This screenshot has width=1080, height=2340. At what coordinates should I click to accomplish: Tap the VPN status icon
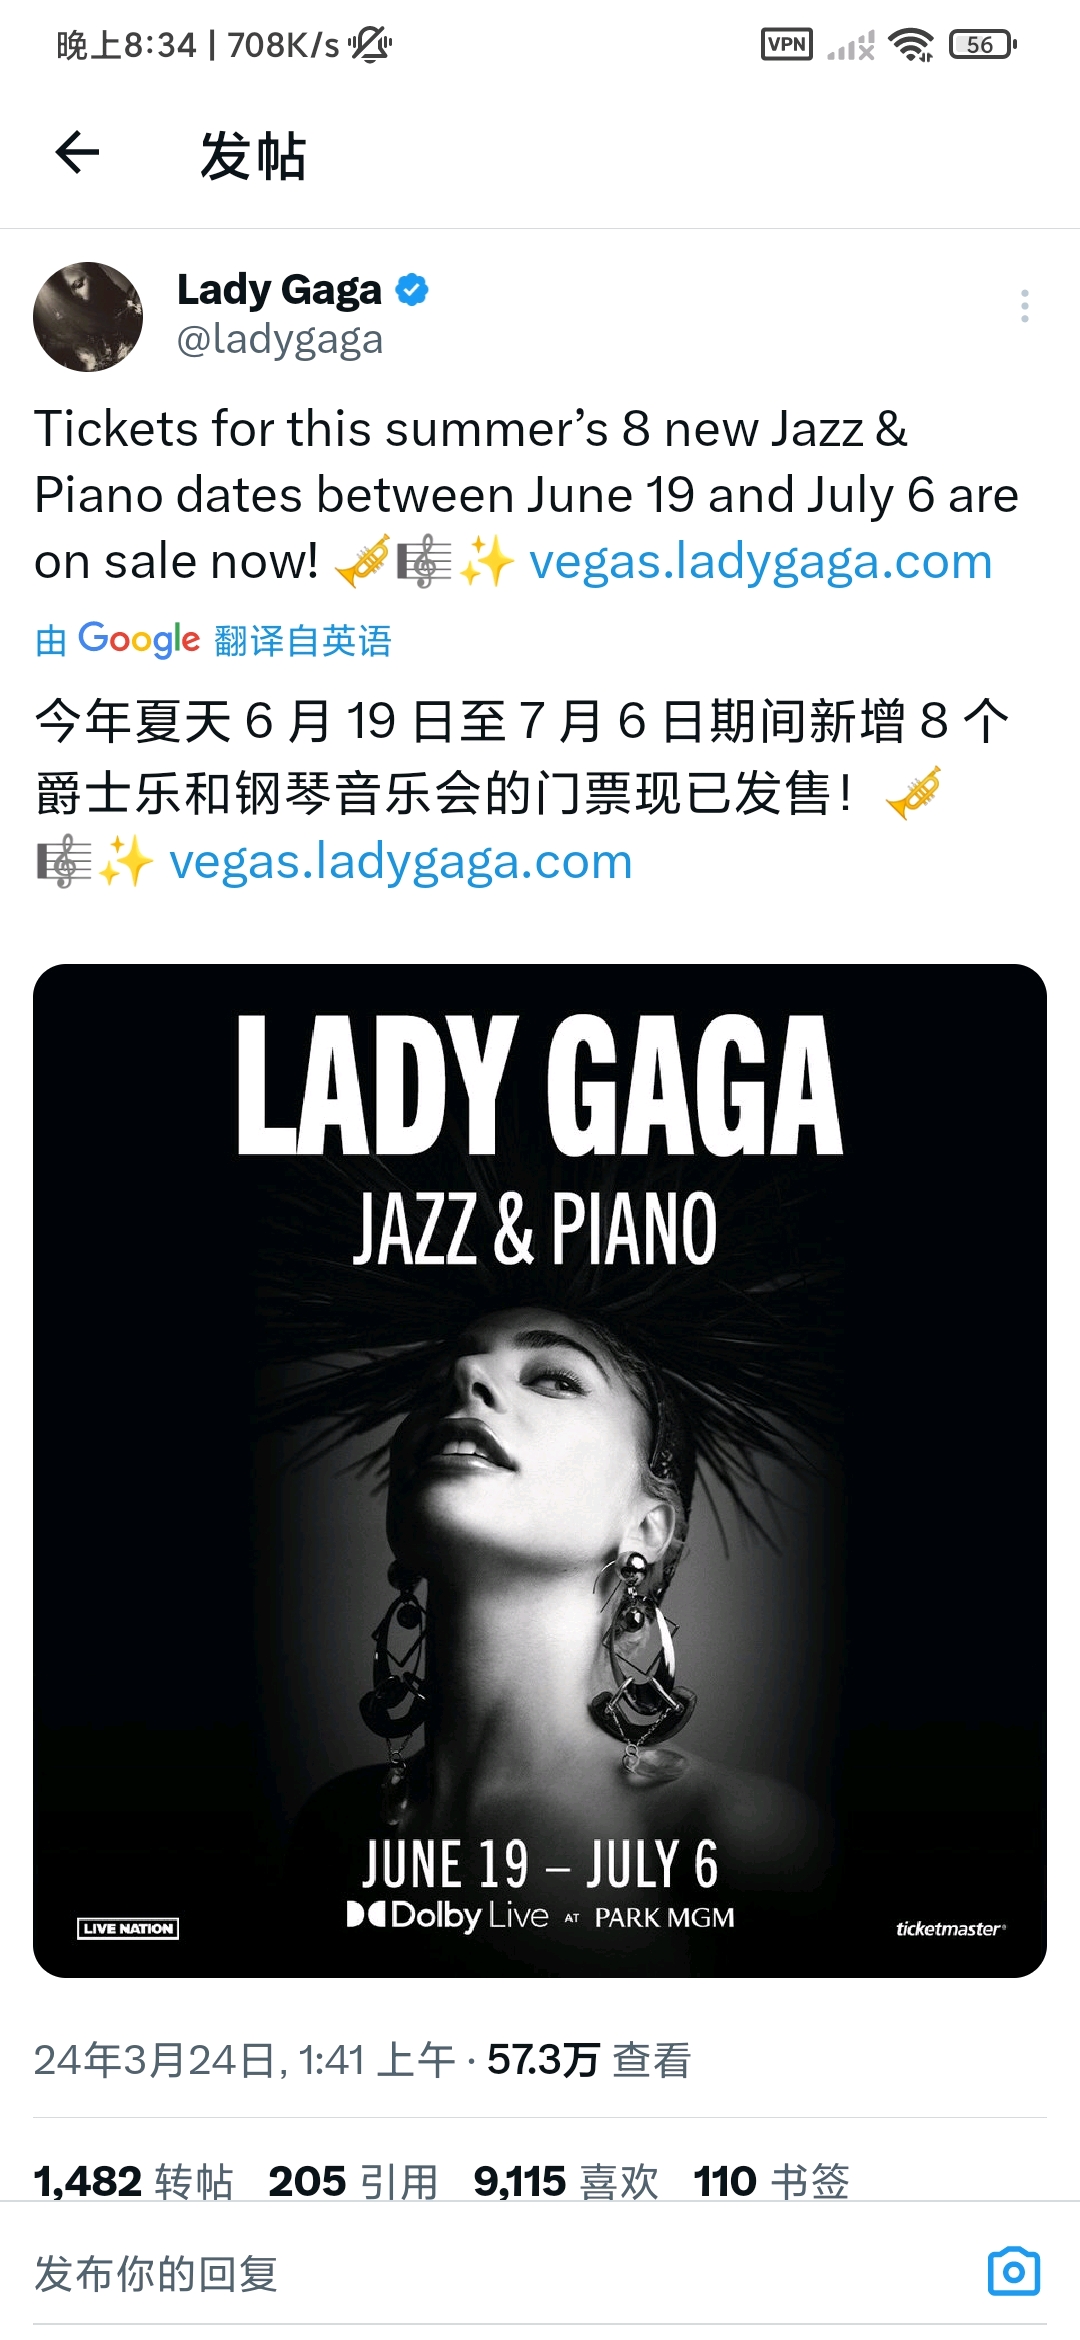point(787,44)
